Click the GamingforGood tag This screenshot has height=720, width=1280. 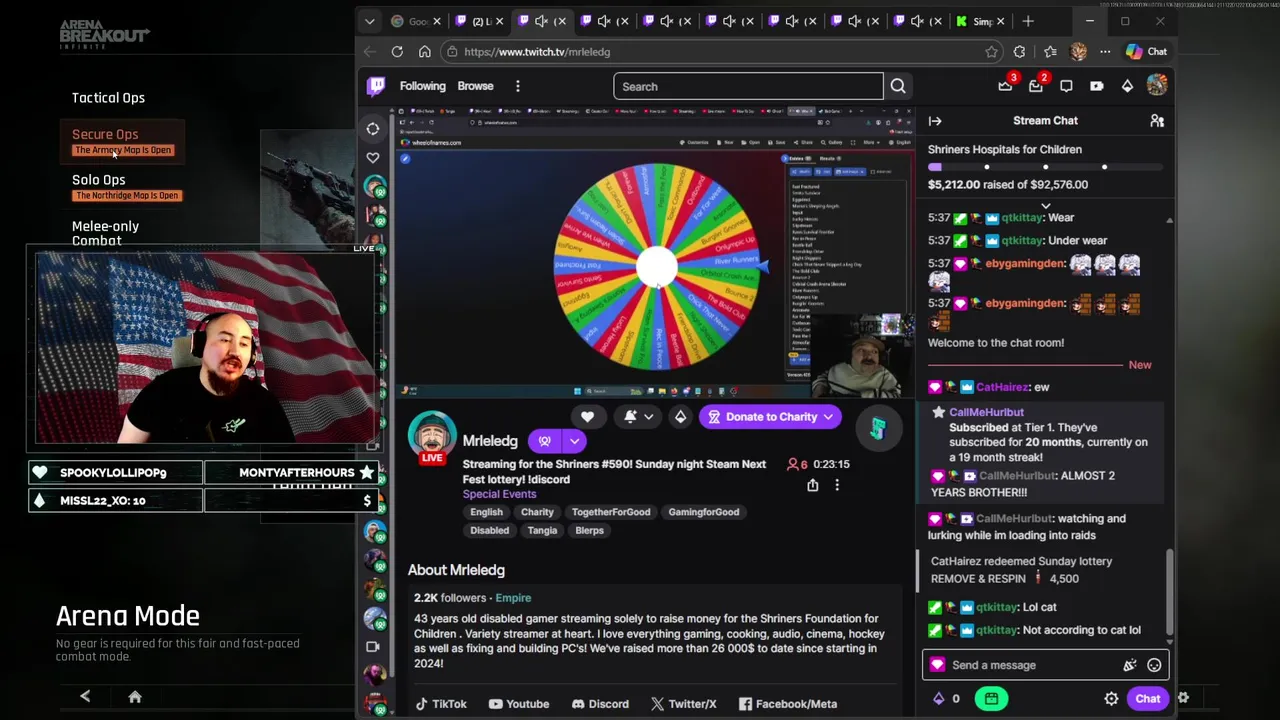coord(704,512)
